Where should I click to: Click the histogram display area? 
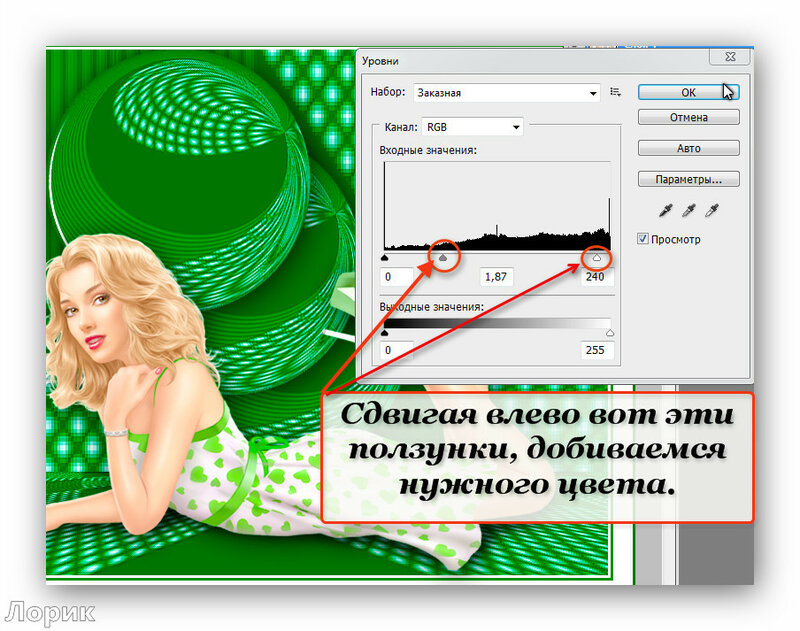pyautogui.click(x=497, y=206)
